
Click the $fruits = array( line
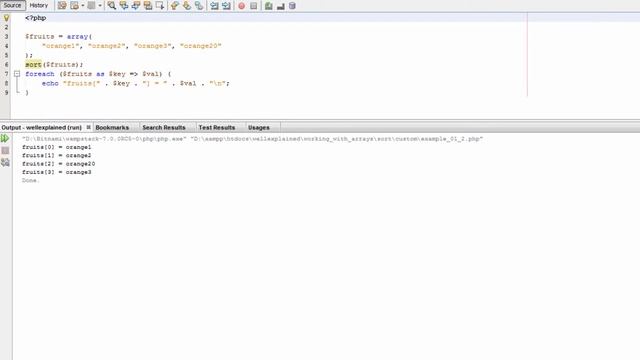click(x=58, y=36)
